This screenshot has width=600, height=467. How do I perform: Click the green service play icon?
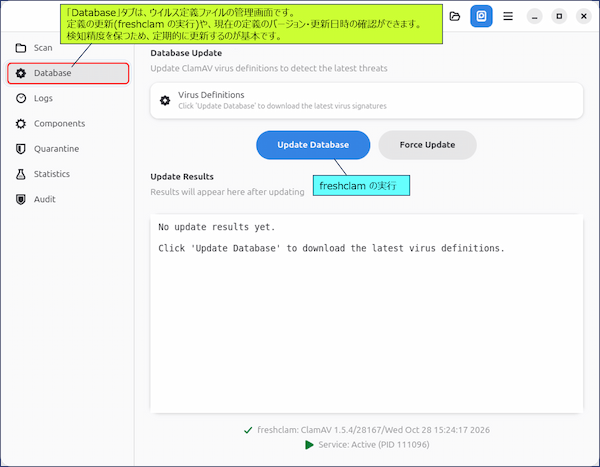click(x=309, y=445)
